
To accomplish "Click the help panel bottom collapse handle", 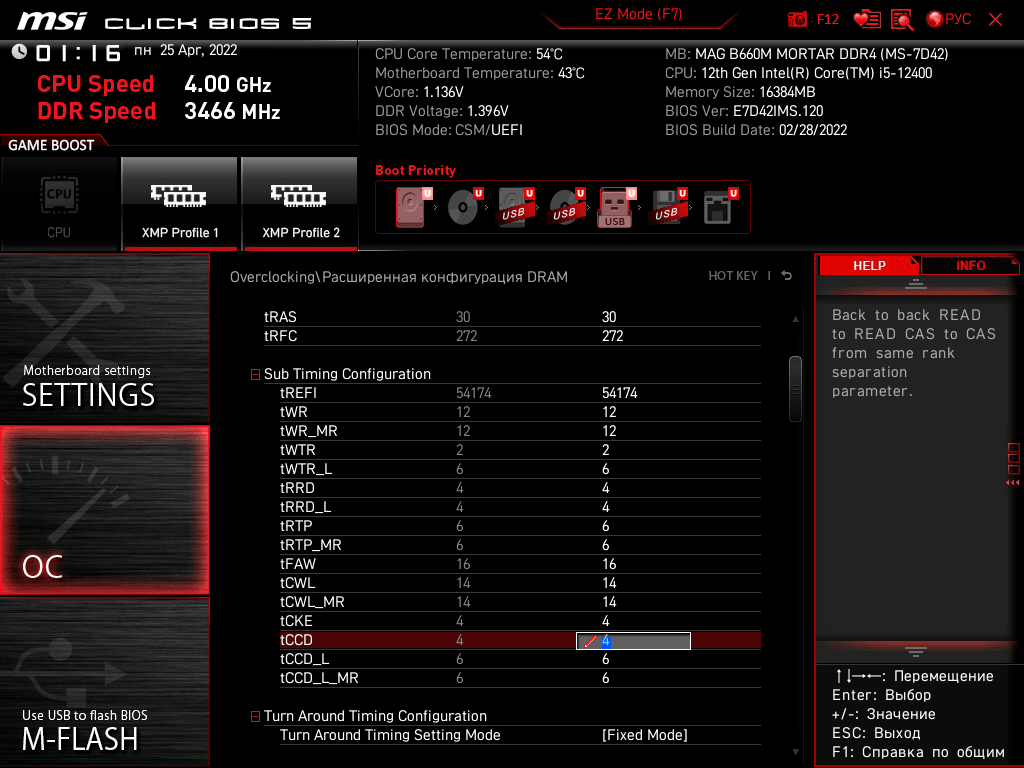I will pyautogui.click(x=916, y=652).
